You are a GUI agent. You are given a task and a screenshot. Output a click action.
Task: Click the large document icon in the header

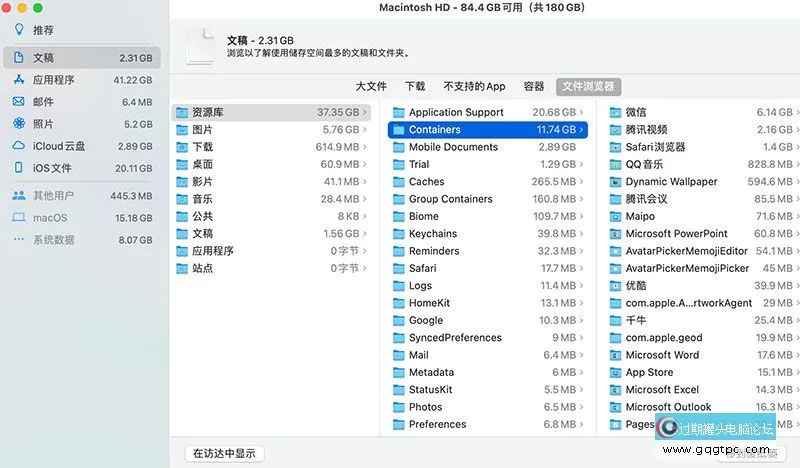pyautogui.click(x=201, y=46)
